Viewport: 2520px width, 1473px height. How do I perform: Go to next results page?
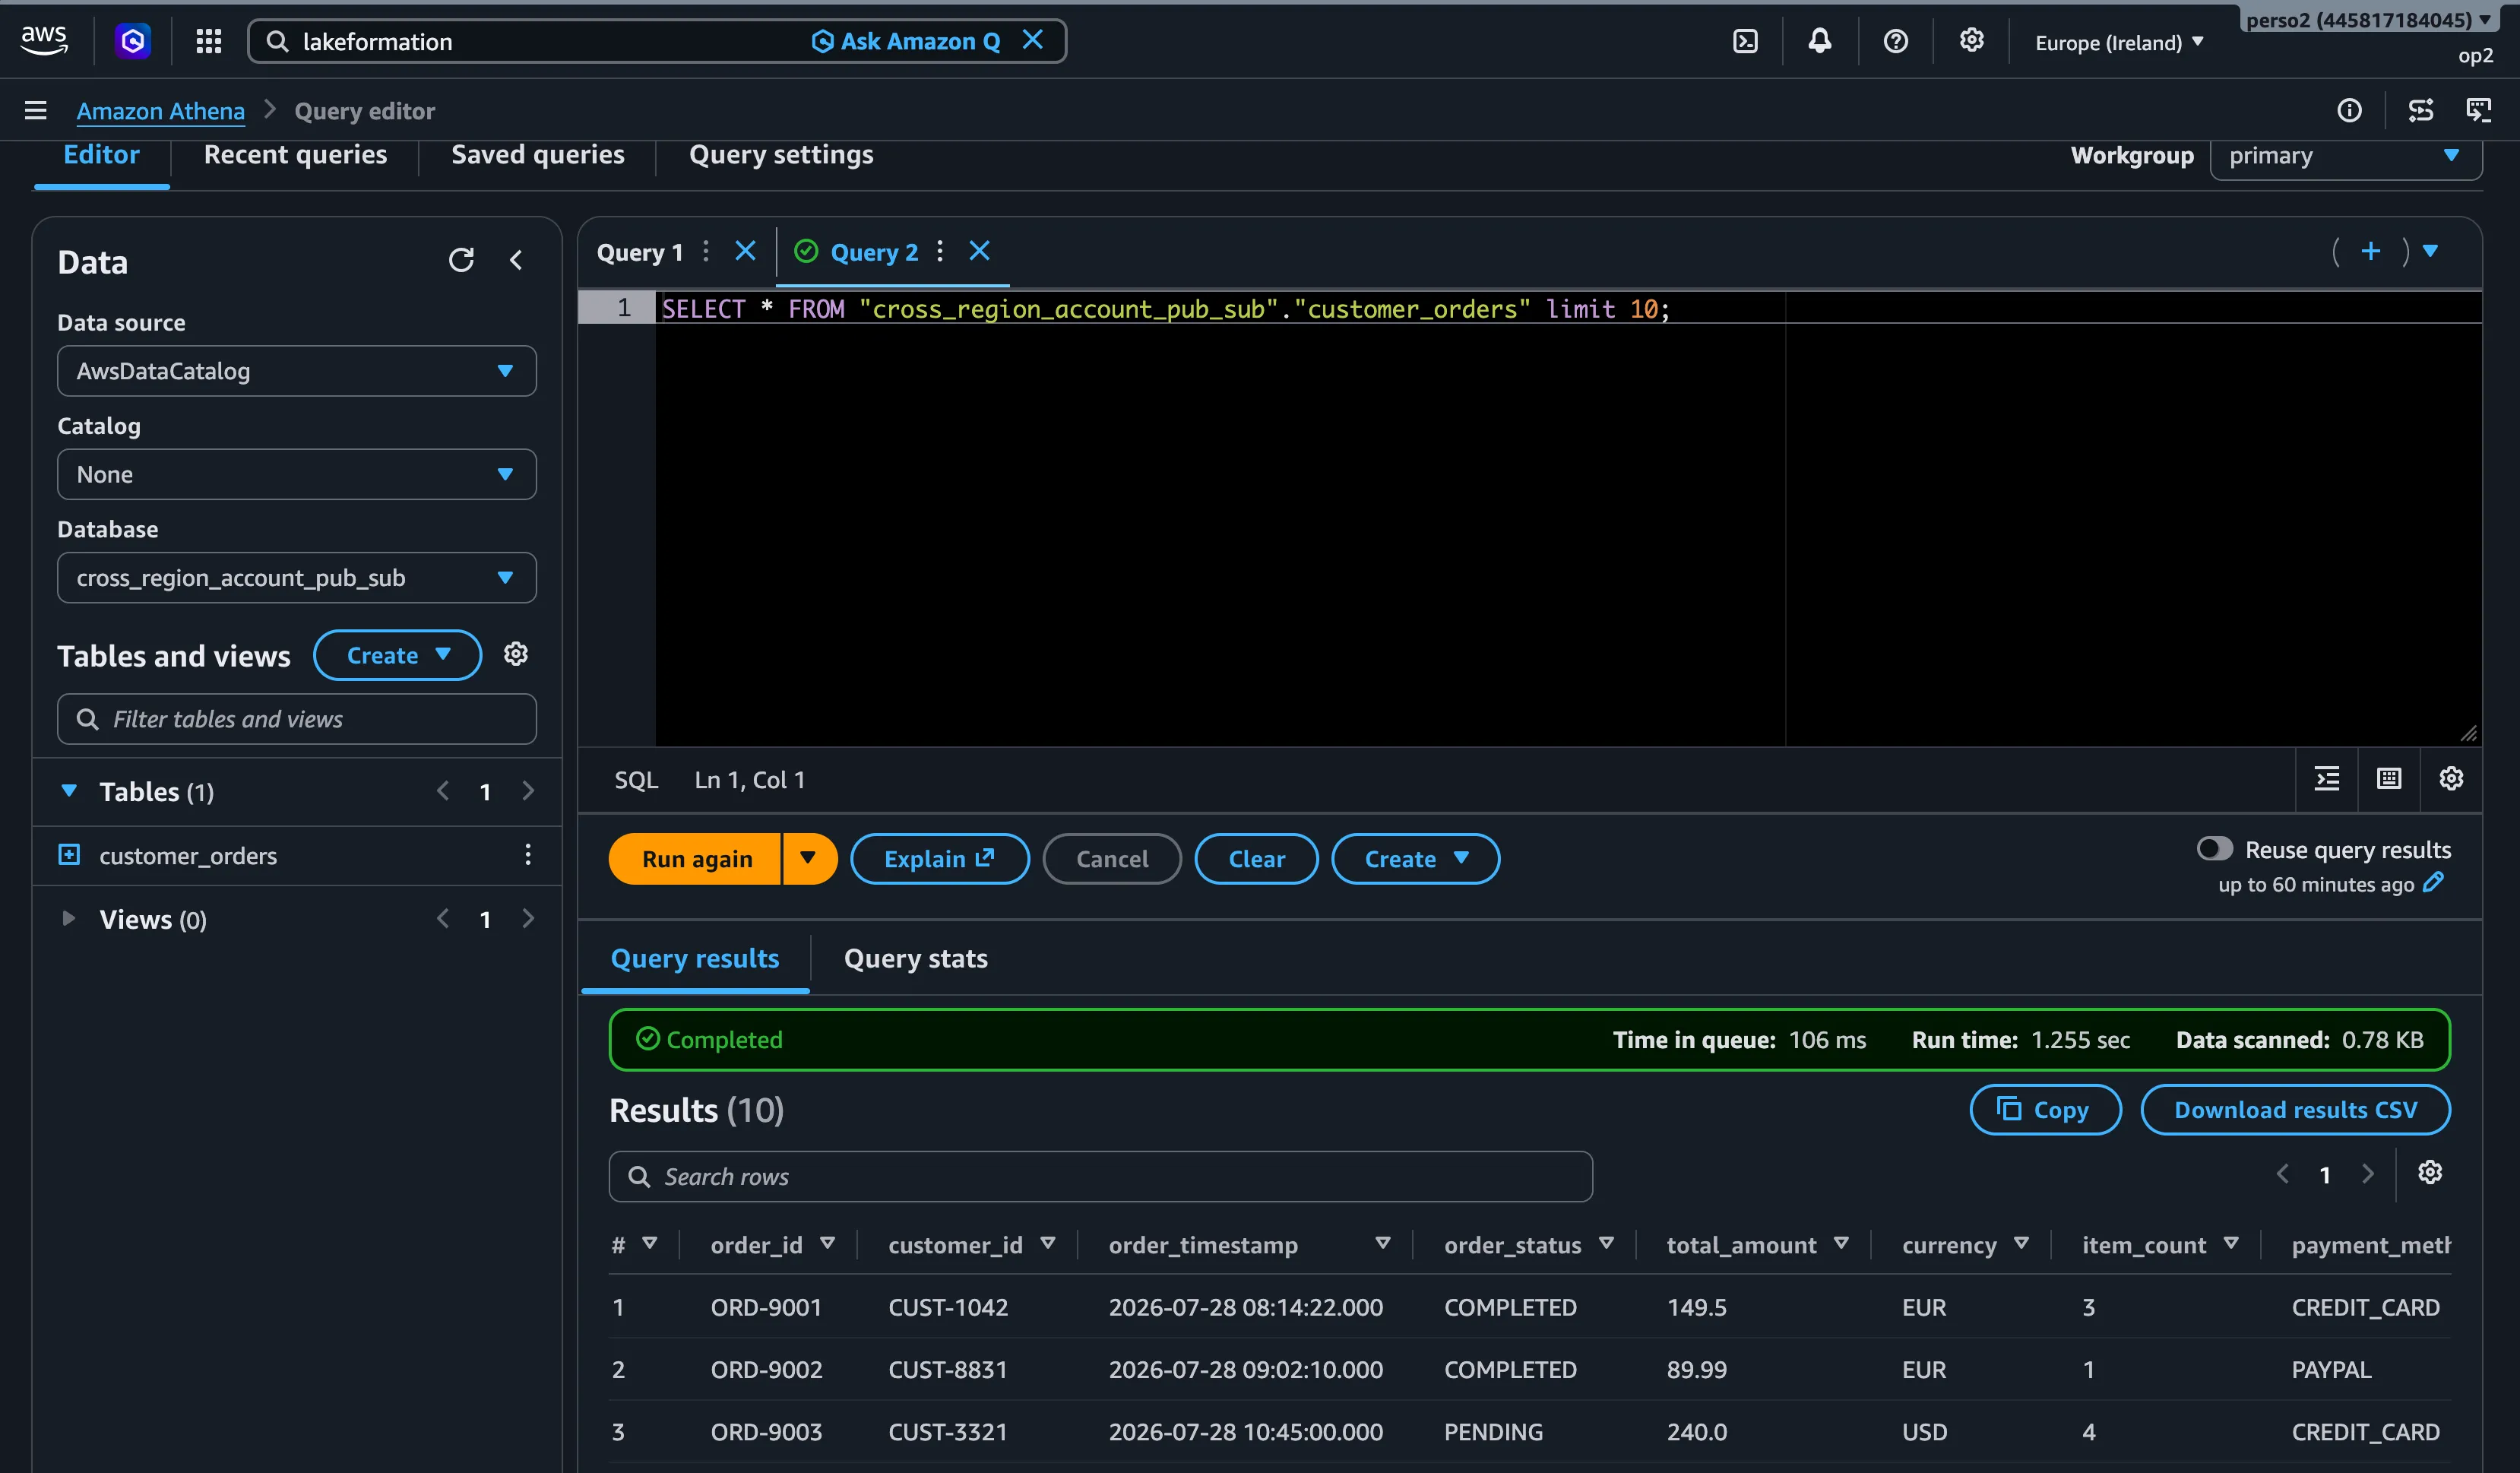2367,1174
